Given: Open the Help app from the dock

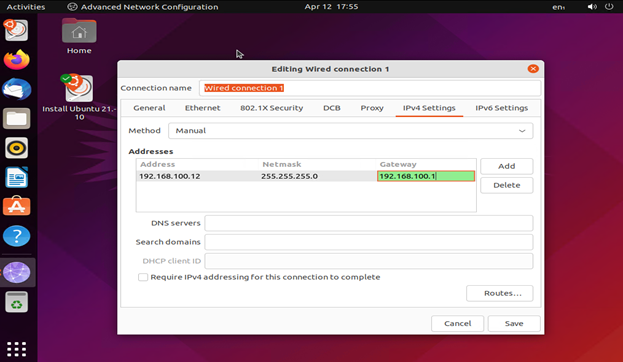Looking at the screenshot, I should click(x=16, y=236).
